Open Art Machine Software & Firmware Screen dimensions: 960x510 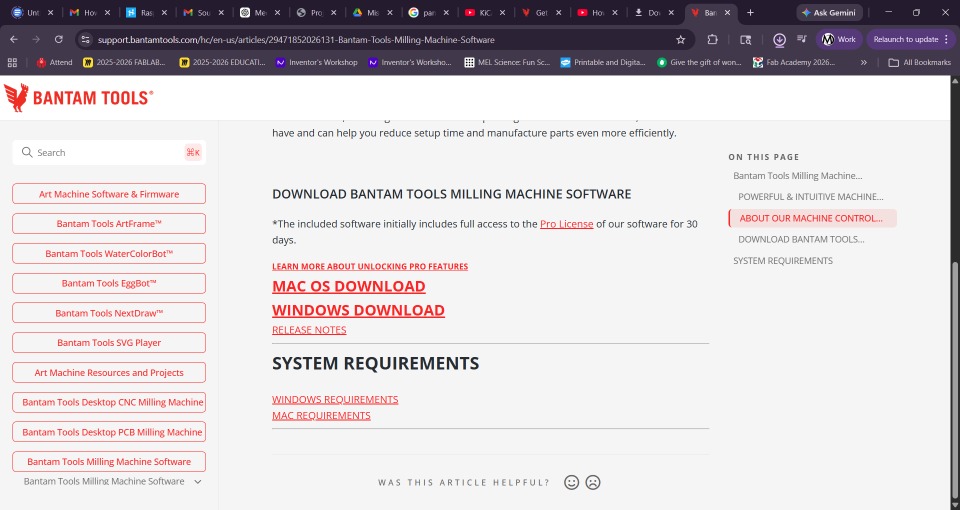pos(109,194)
